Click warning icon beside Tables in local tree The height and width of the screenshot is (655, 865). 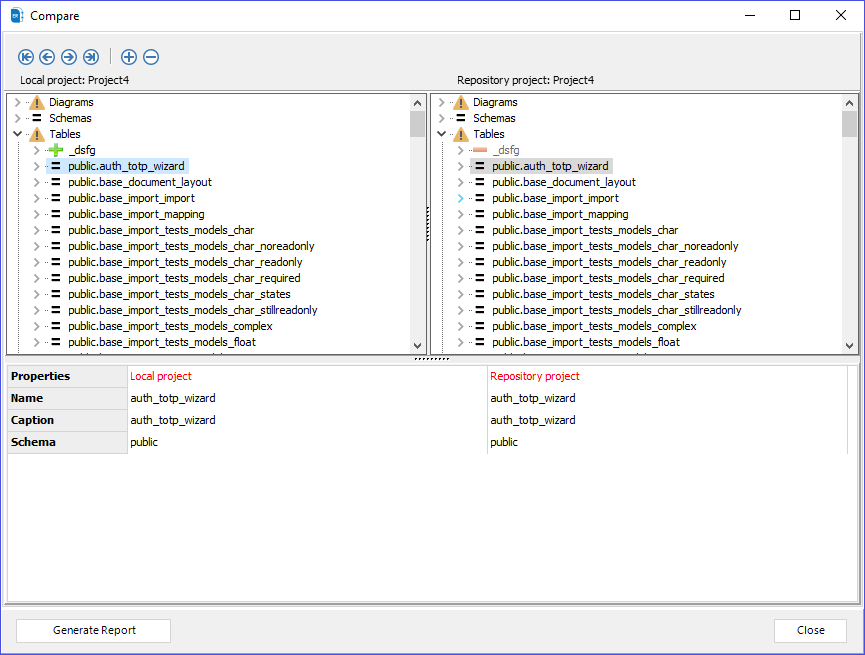coord(37,134)
